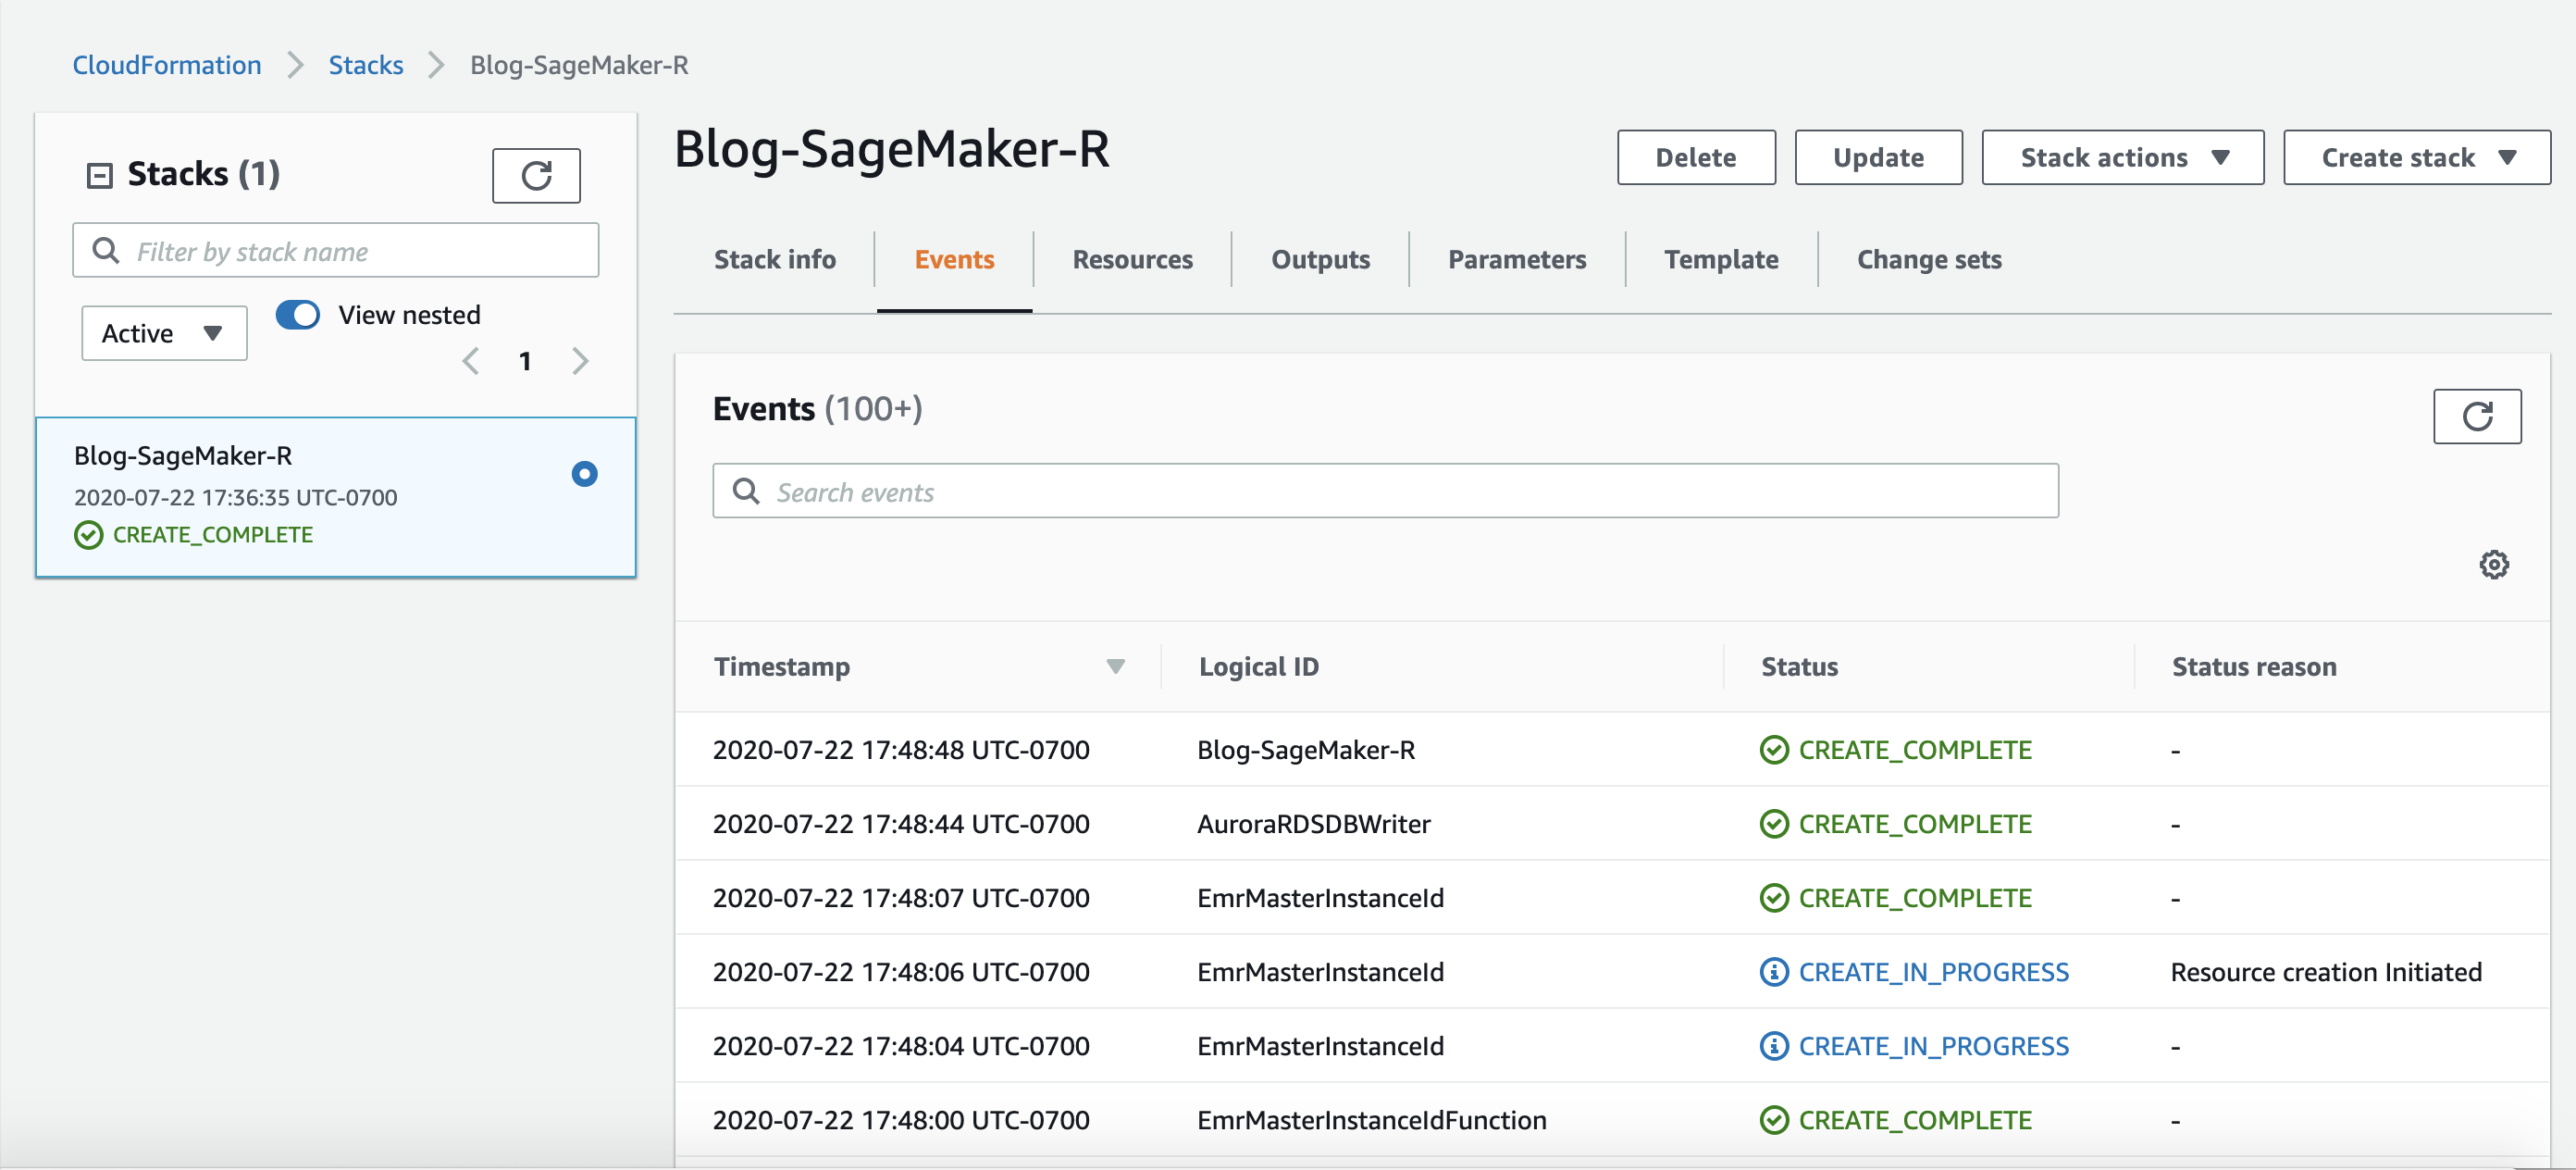The height and width of the screenshot is (1170, 2576).
Task: Switch to Events tab
Action: point(954,260)
